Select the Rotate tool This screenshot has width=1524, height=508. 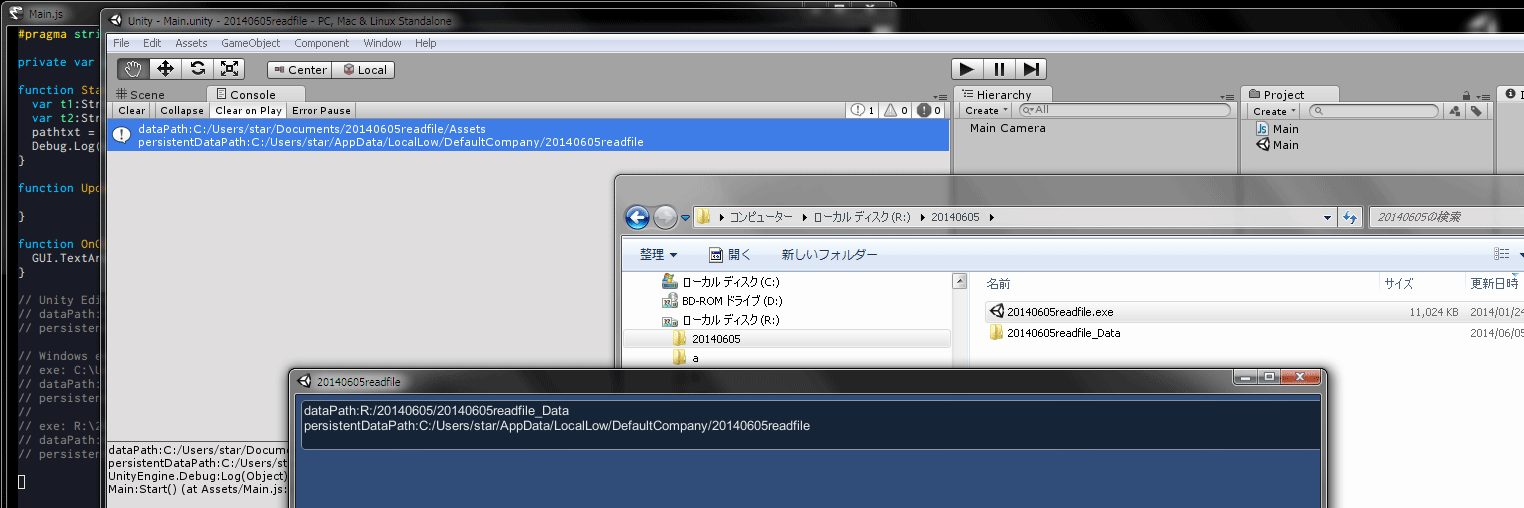point(198,69)
